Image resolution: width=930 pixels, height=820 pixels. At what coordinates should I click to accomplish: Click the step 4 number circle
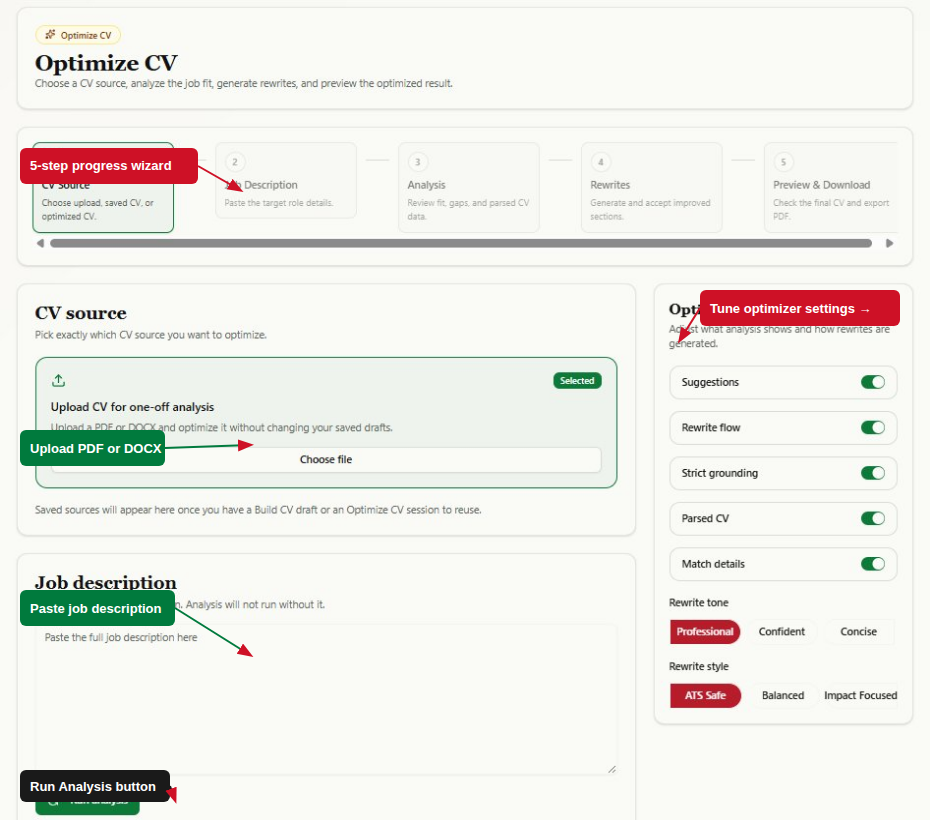(600, 162)
